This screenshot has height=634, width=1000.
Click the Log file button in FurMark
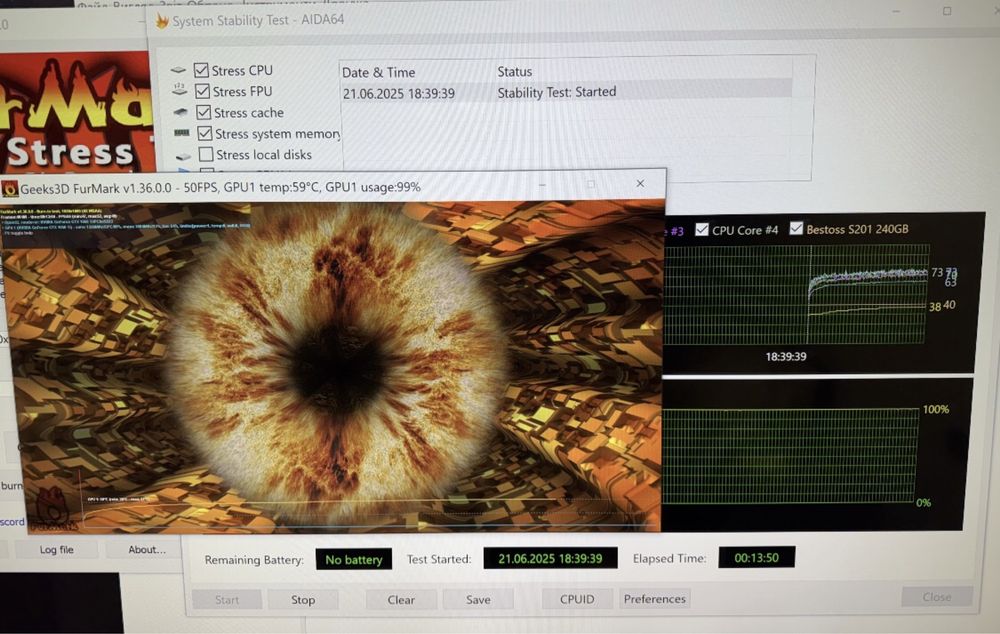(x=57, y=549)
